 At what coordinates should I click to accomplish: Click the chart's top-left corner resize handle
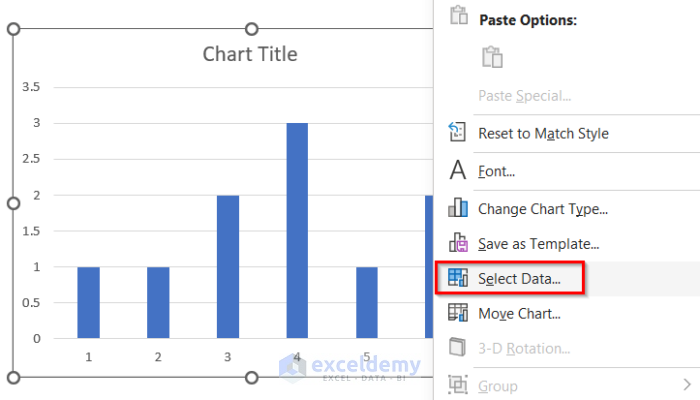14,29
